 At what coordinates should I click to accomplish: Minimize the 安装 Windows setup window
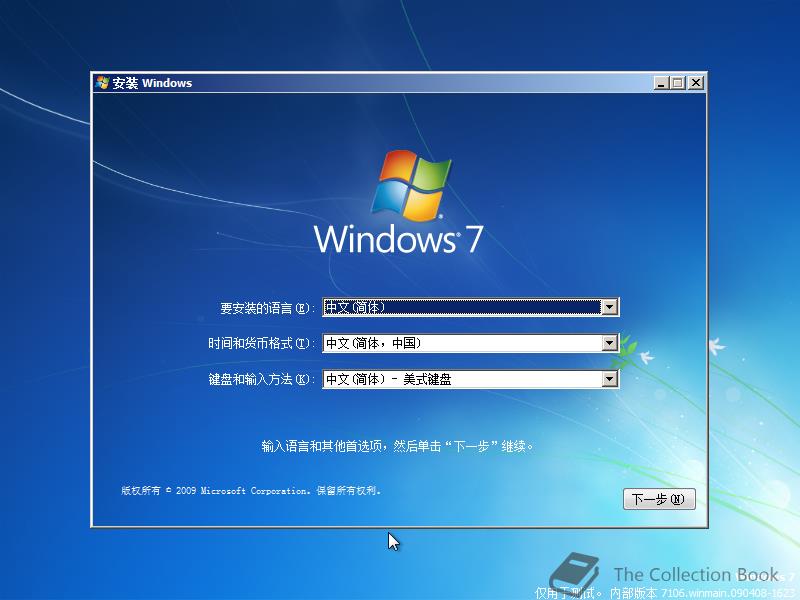(x=661, y=83)
